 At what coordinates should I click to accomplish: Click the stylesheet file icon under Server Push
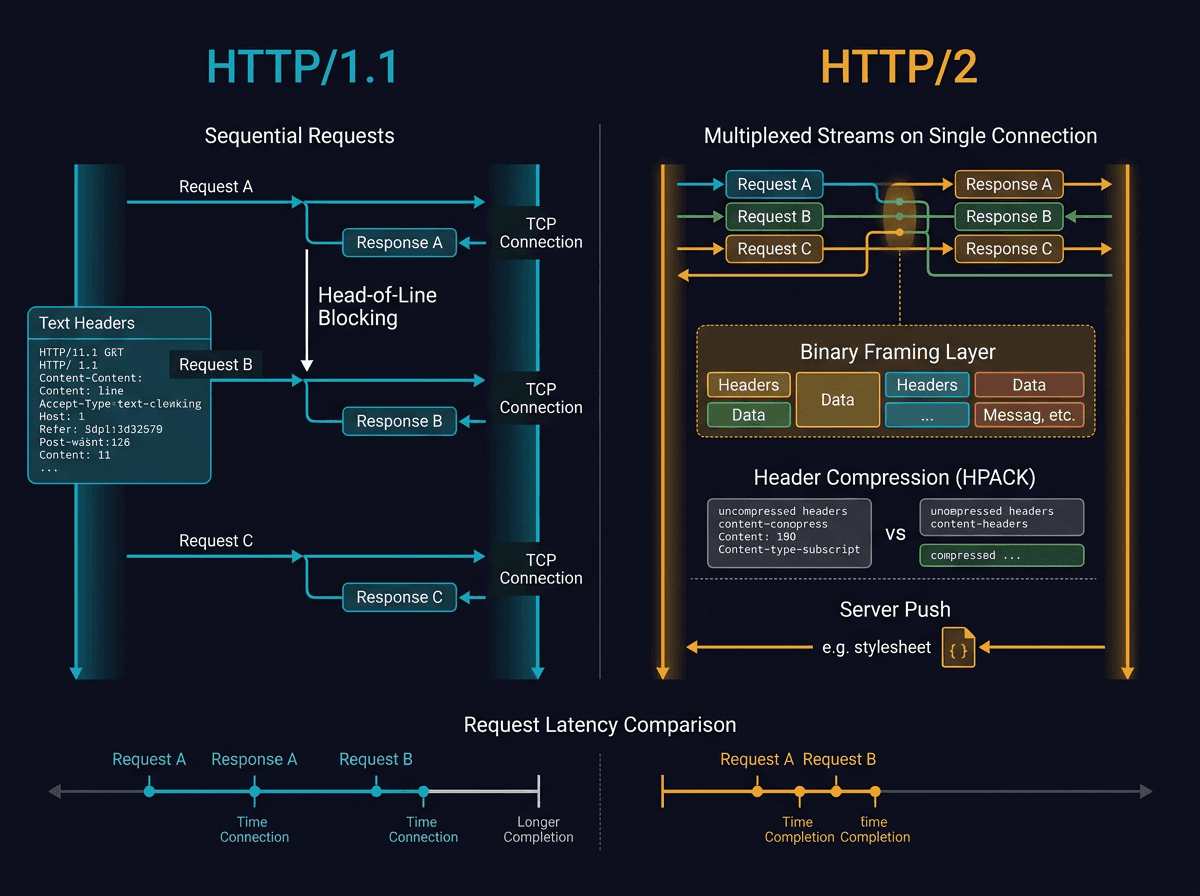coord(957,648)
